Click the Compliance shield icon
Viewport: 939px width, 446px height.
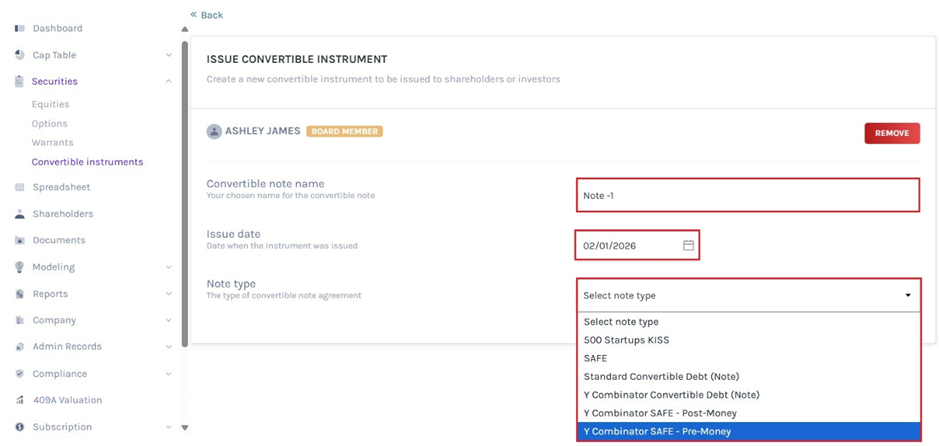20,374
